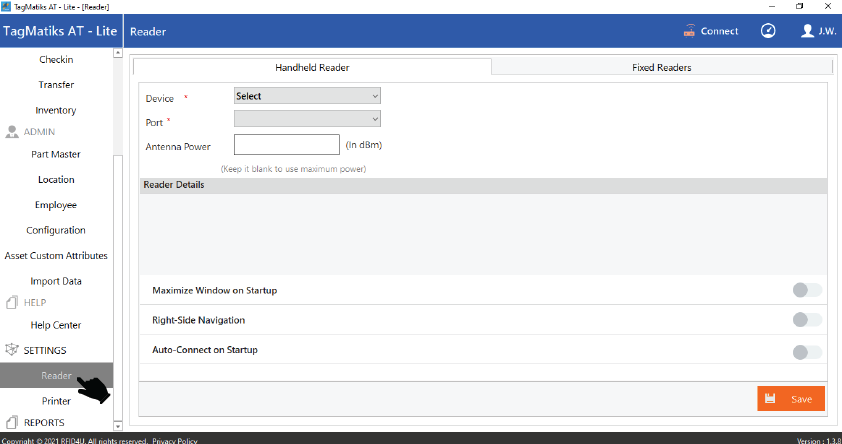The image size is (842, 444).
Task: Select the Handheld Reader tab
Action: tap(312, 68)
